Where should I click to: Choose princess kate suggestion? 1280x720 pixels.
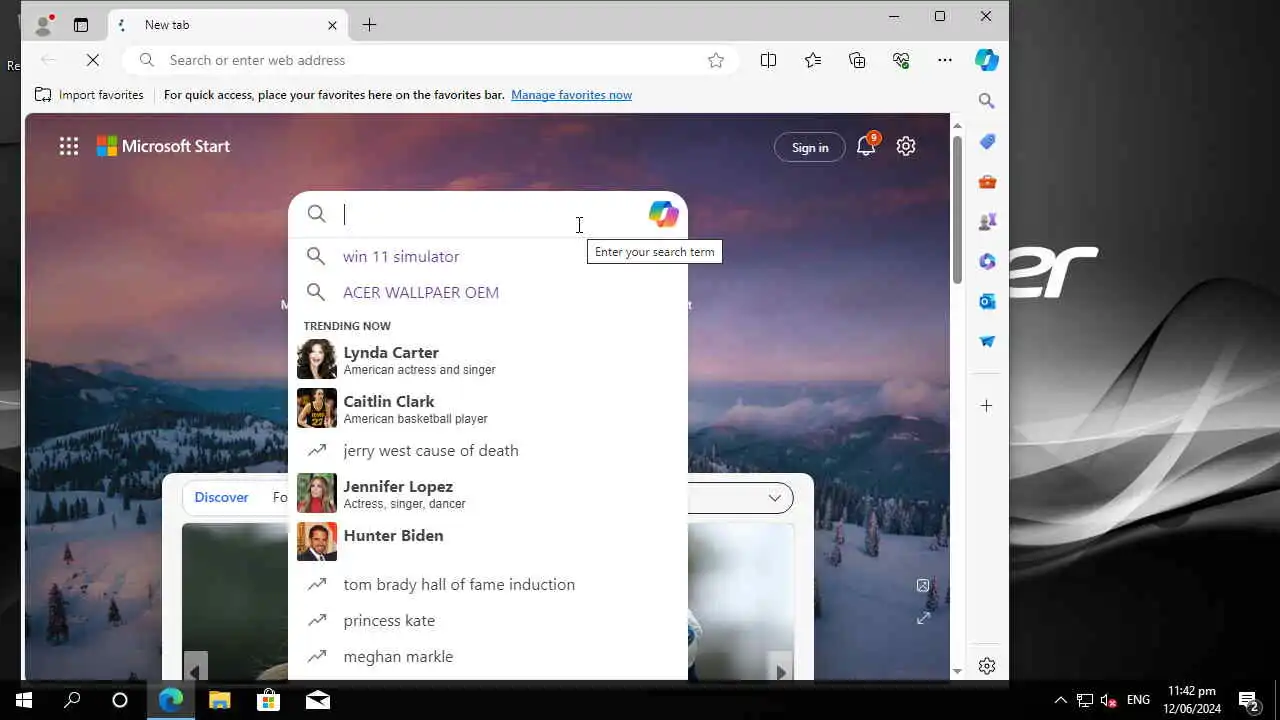488,620
